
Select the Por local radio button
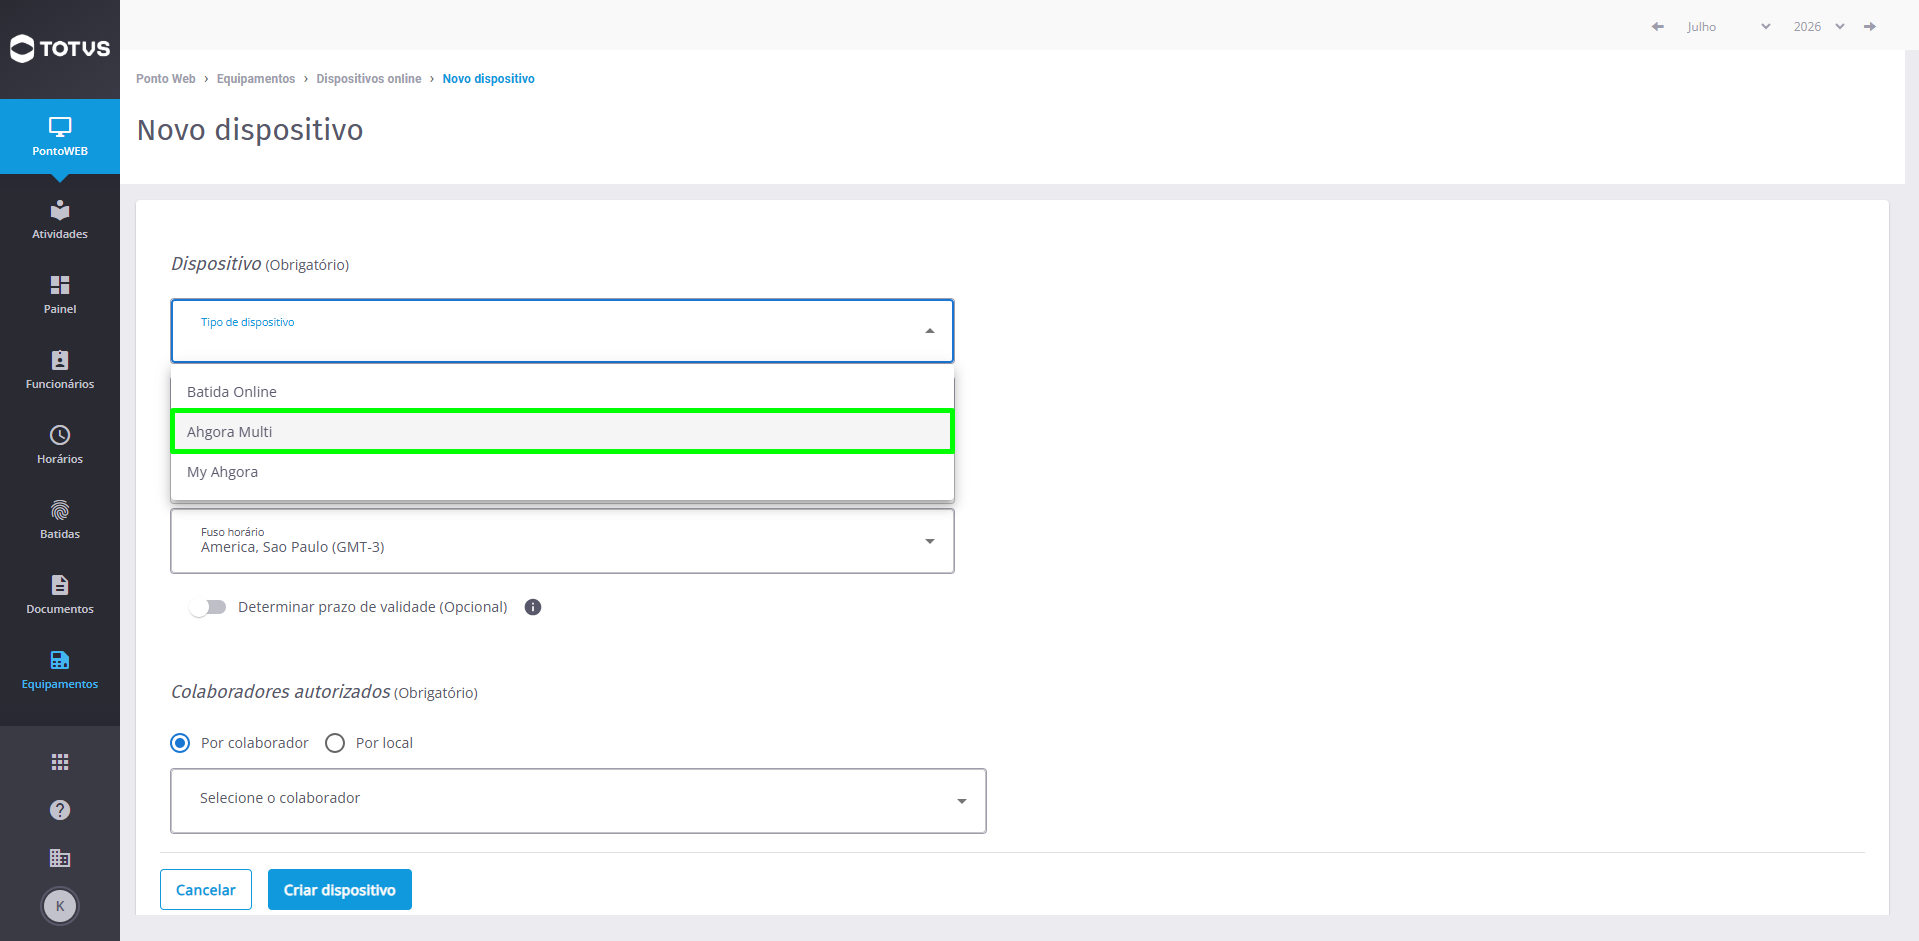click(x=335, y=743)
